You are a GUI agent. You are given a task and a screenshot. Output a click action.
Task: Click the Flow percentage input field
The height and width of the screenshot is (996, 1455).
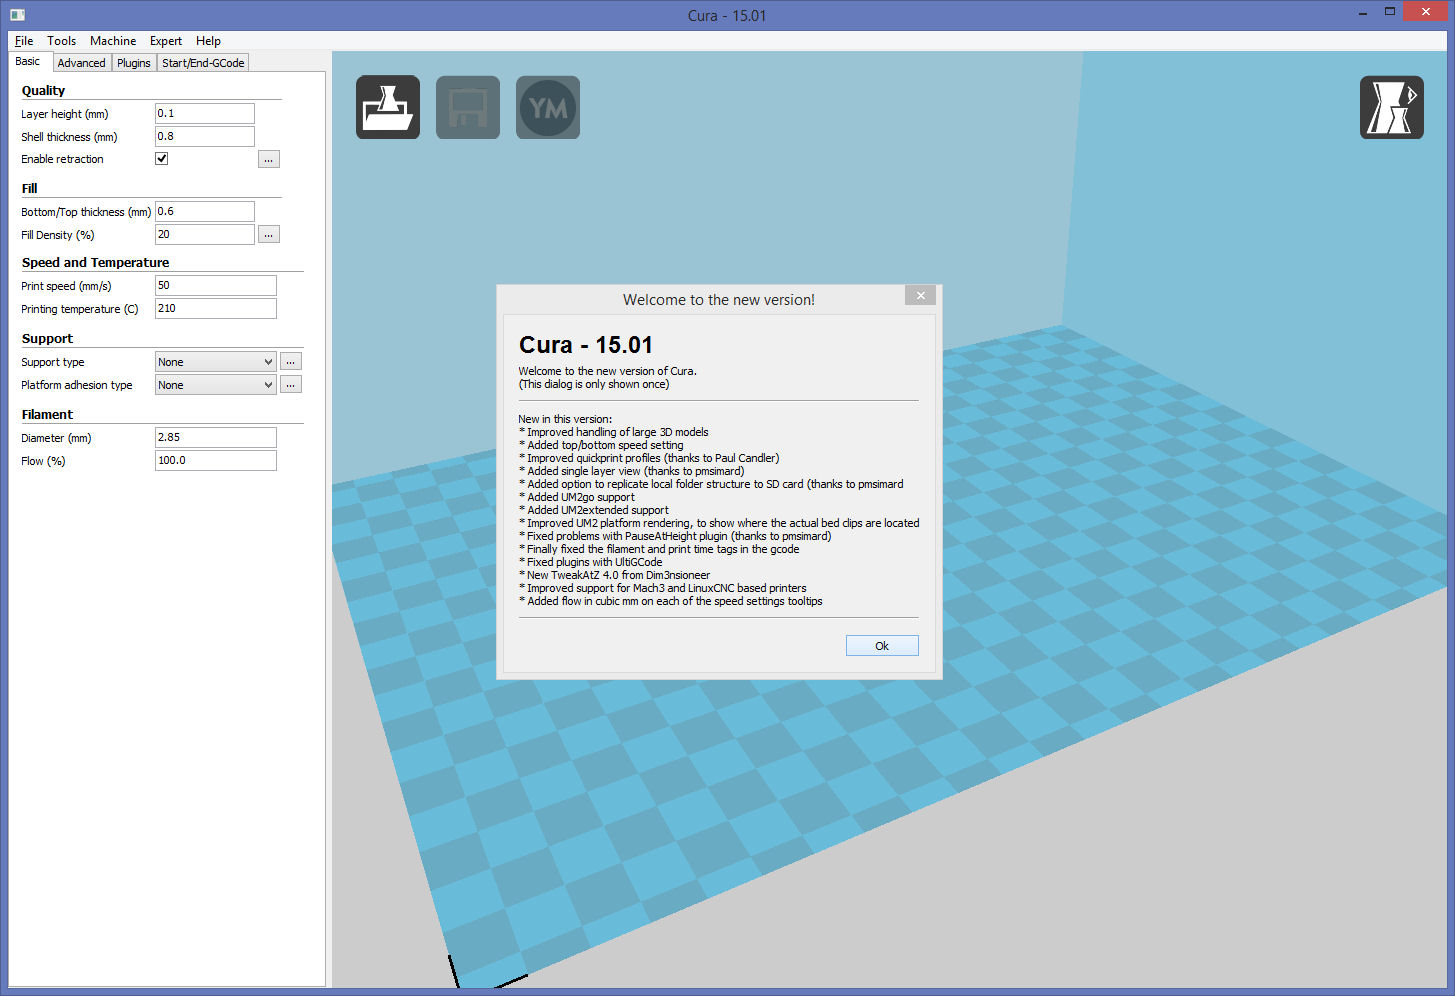point(216,460)
